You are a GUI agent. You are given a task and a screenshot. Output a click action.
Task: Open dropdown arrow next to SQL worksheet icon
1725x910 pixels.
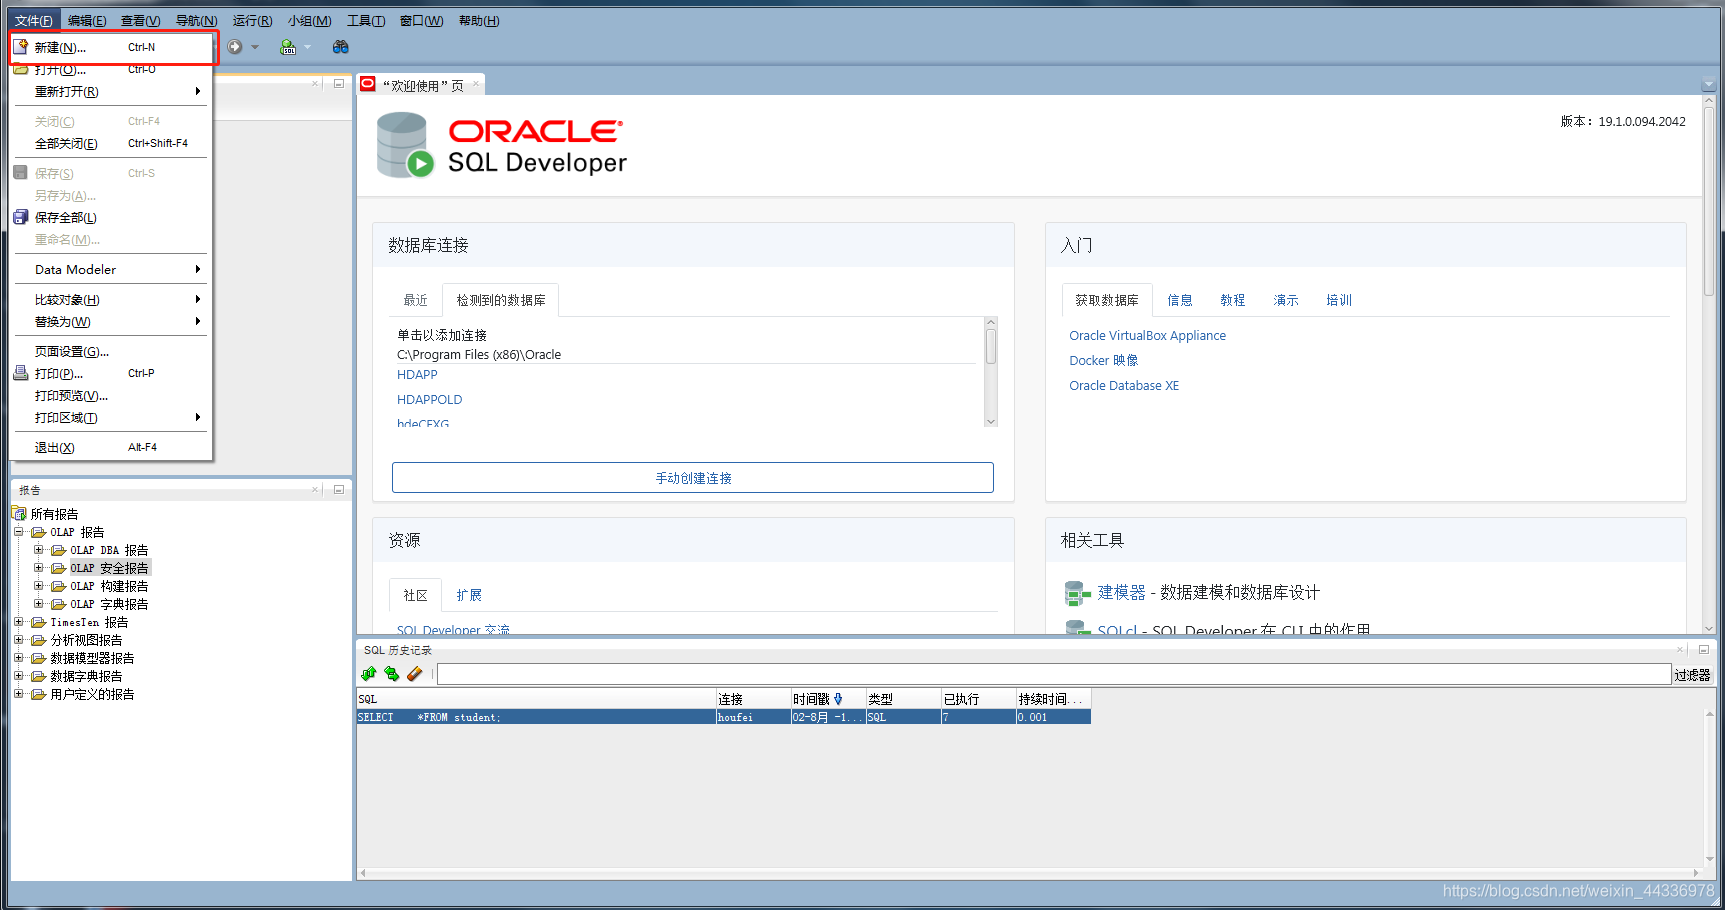pos(307,47)
